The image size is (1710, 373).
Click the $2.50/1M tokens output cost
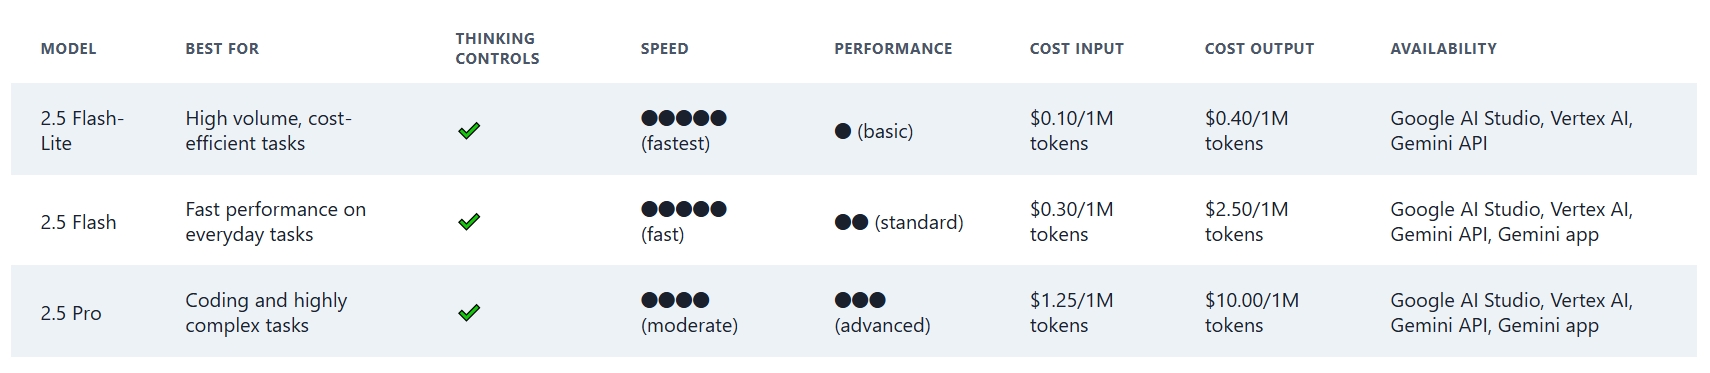click(x=1246, y=221)
